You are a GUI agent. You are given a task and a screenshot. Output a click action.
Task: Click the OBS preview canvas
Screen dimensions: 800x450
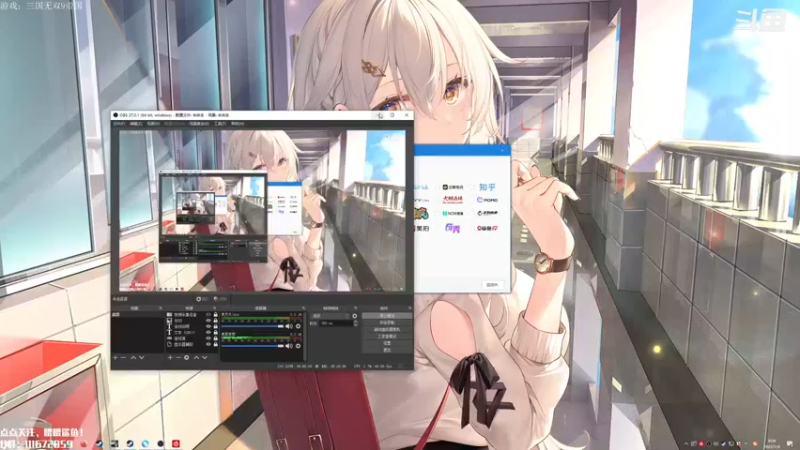[x=262, y=211]
